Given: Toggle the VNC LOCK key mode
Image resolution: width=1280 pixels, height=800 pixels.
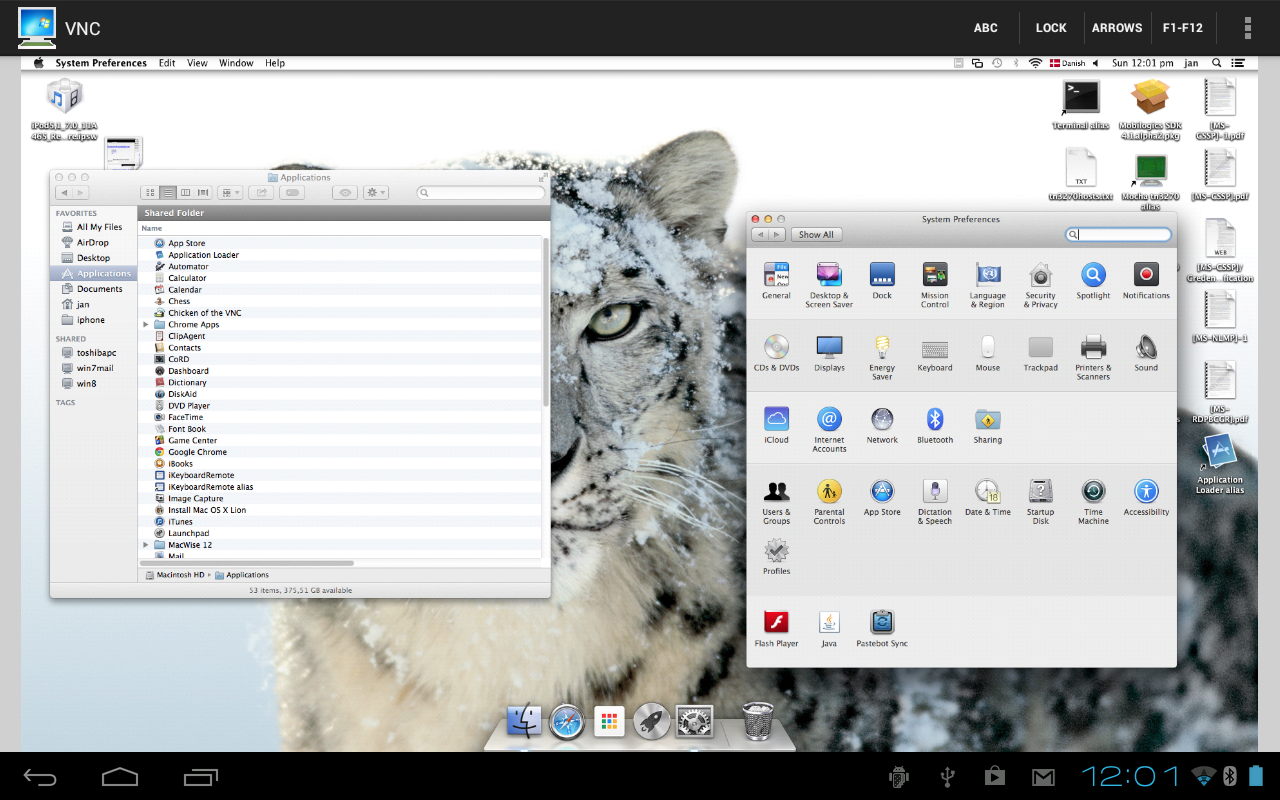Looking at the screenshot, I should pos(1050,28).
